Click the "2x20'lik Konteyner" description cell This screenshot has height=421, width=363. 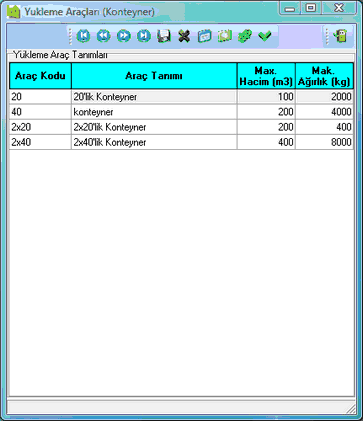154,127
